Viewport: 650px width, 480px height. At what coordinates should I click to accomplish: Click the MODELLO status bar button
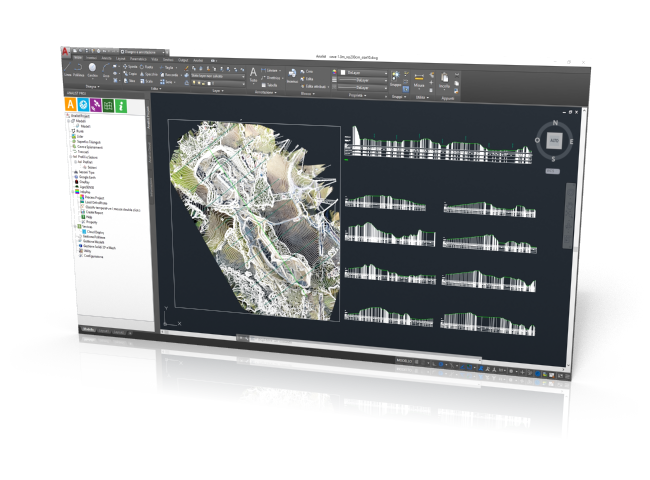pyautogui.click(x=404, y=361)
